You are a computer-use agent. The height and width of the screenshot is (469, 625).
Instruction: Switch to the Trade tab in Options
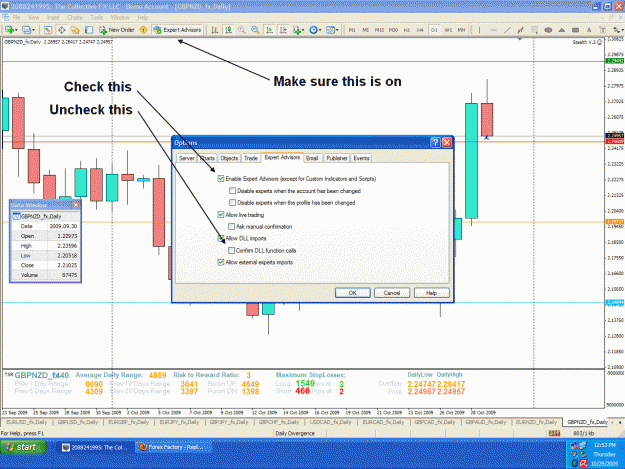pos(251,158)
